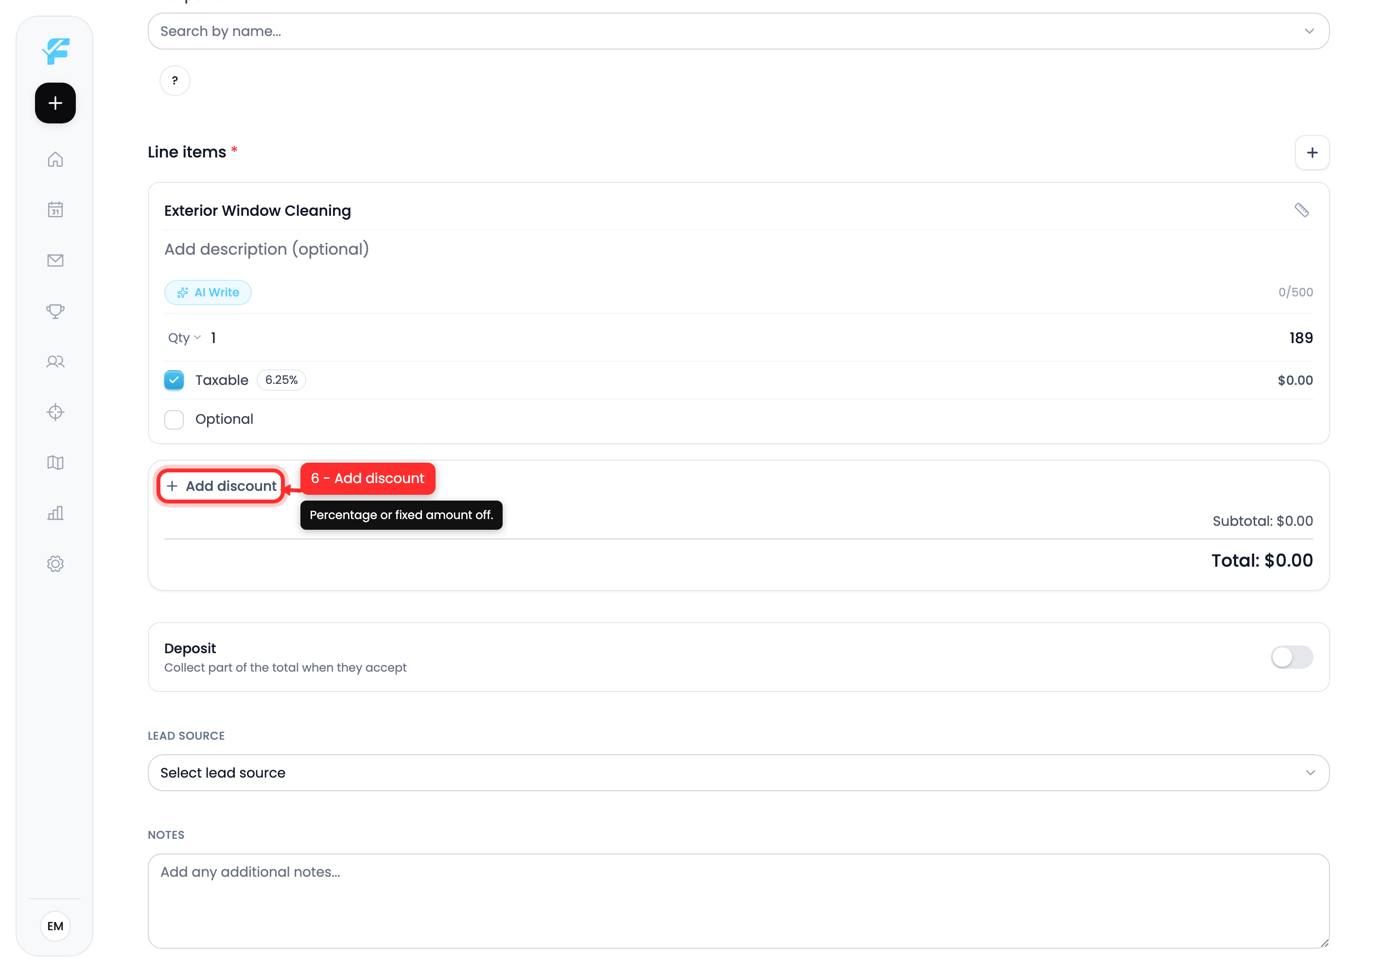Image resolution: width=1400 pixels, height=972 pixels.
Task: Click the Total: $0.00 text
Action: coord(1262,561)
